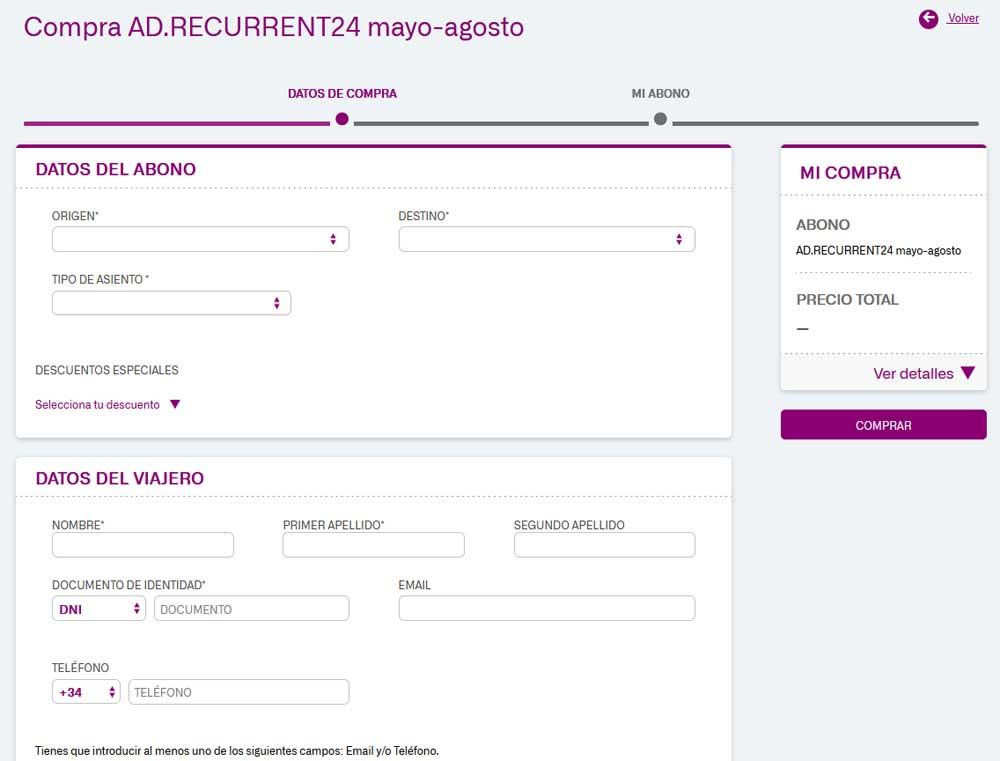Screen dimensions: 1000x761
Task: Click the arrow icon on the +34 prefix selector
Action: click(108, 691)
